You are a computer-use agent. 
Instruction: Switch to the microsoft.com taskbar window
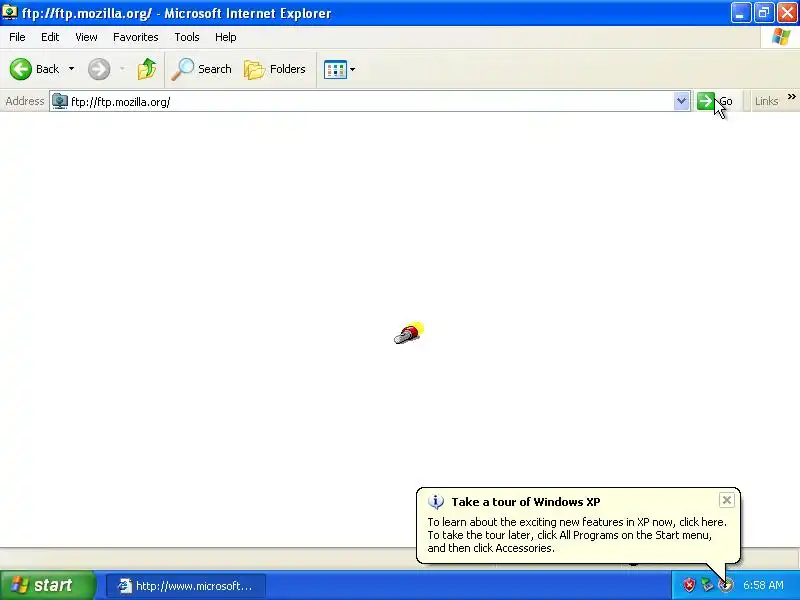[x=186, y=586]
